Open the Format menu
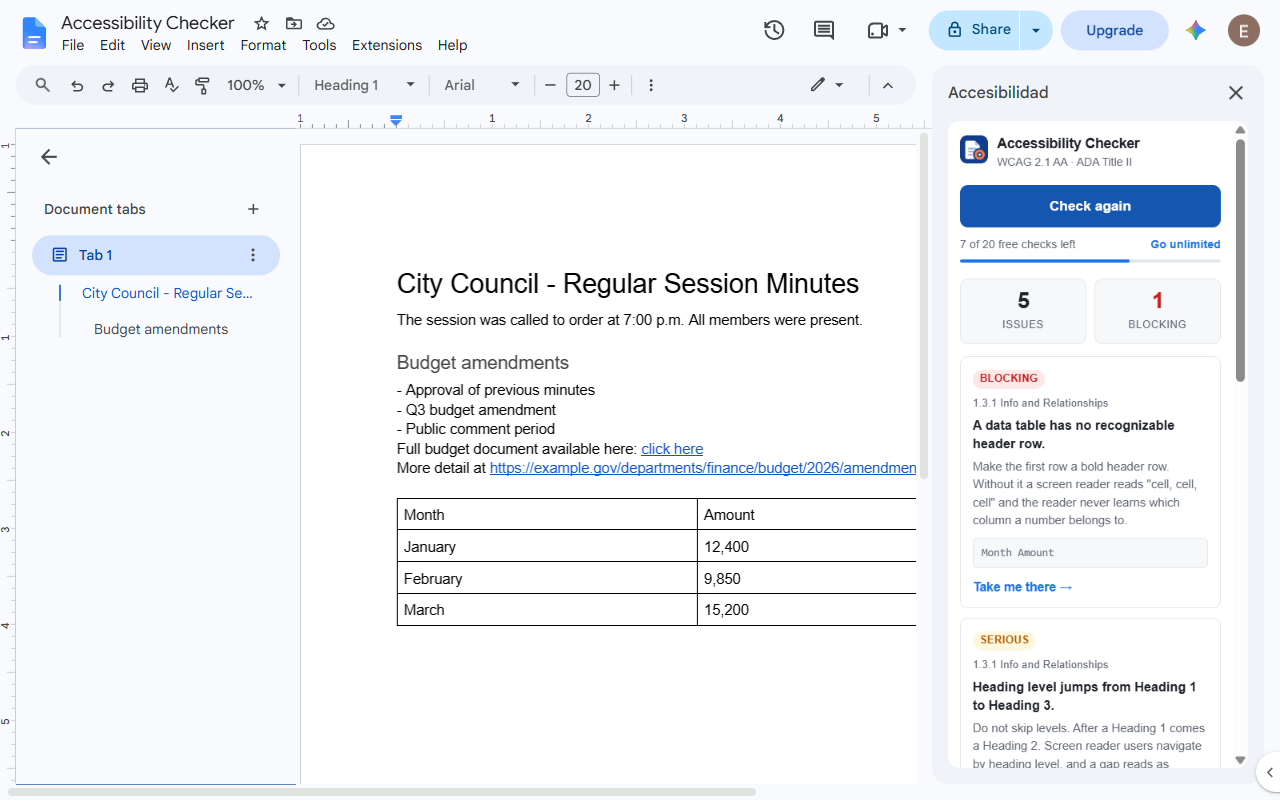The height and width of the screenshot is (800, 1280). tap(263, 45)
